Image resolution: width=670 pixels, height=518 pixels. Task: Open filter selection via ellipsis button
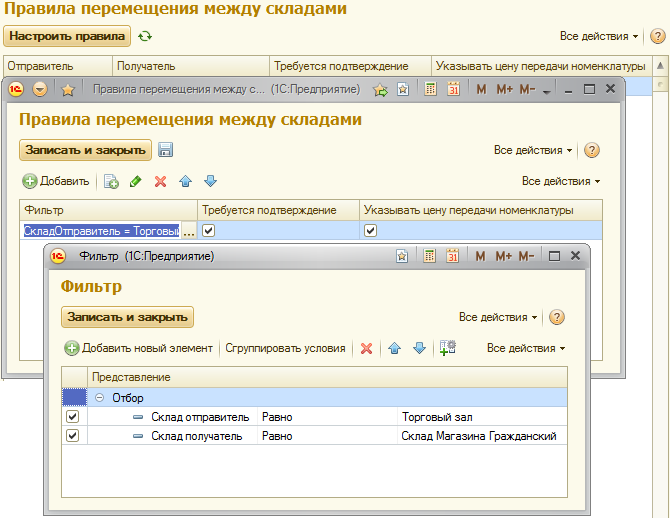[x=188, y=231]
